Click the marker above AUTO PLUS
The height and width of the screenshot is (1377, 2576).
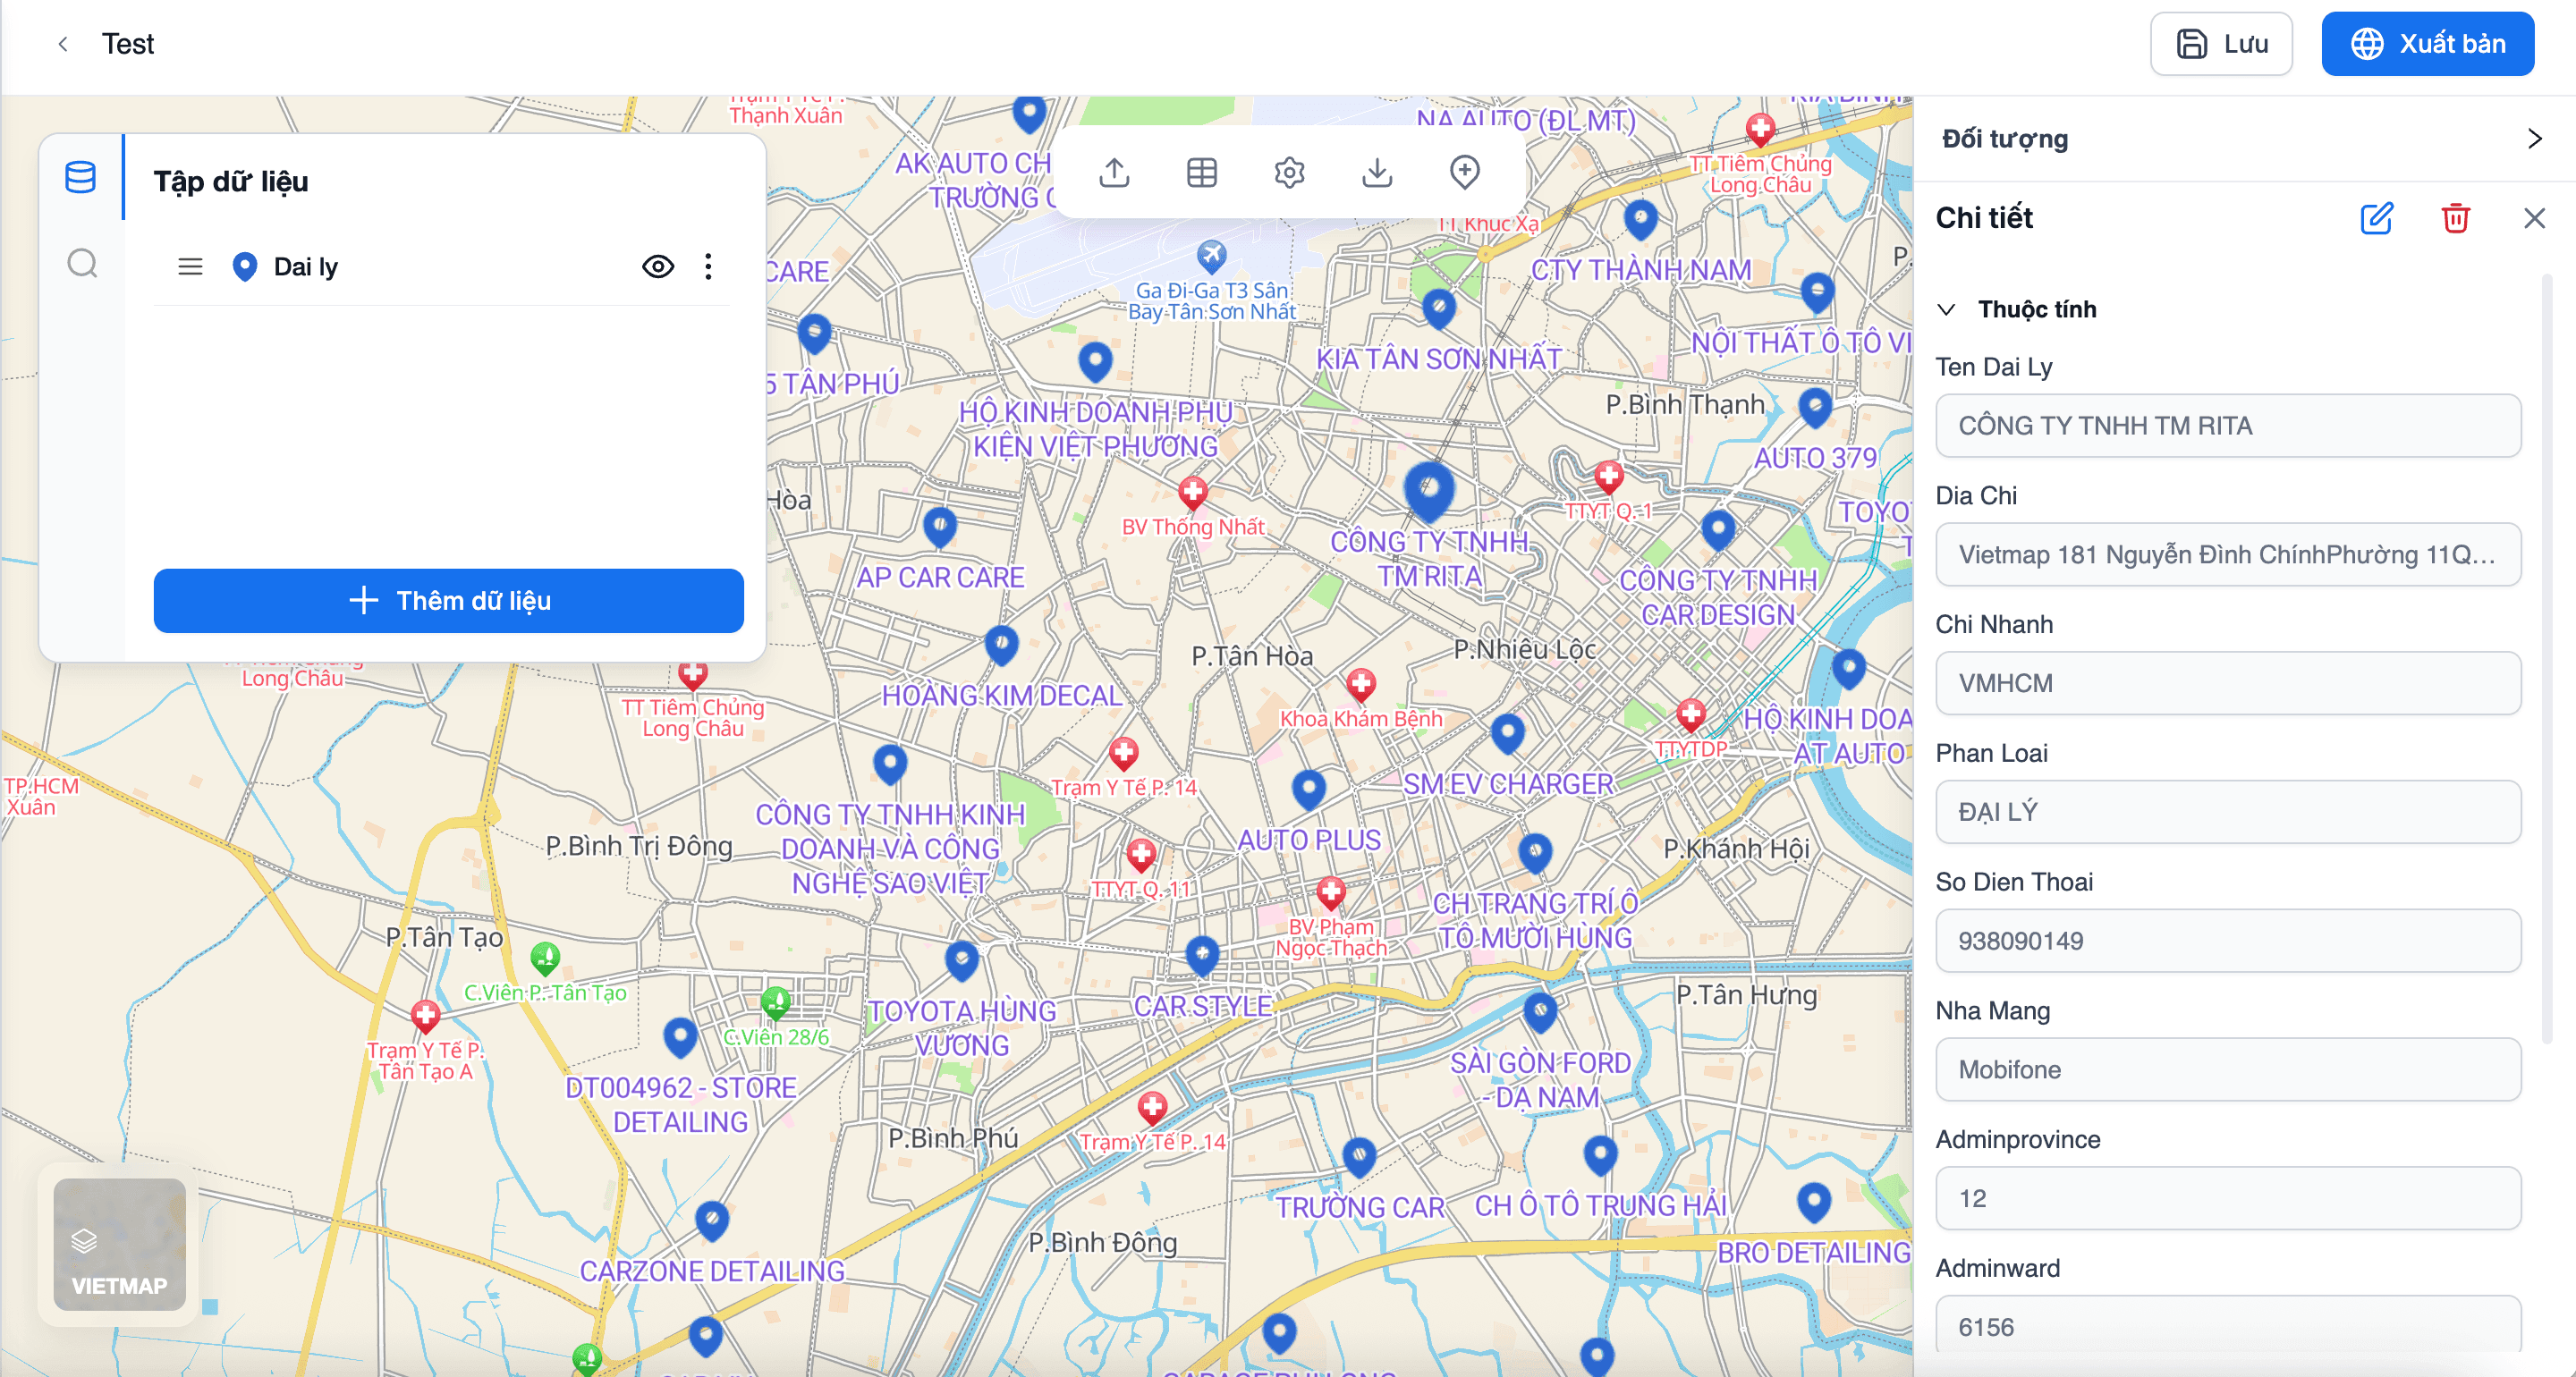coord(1308,789)
